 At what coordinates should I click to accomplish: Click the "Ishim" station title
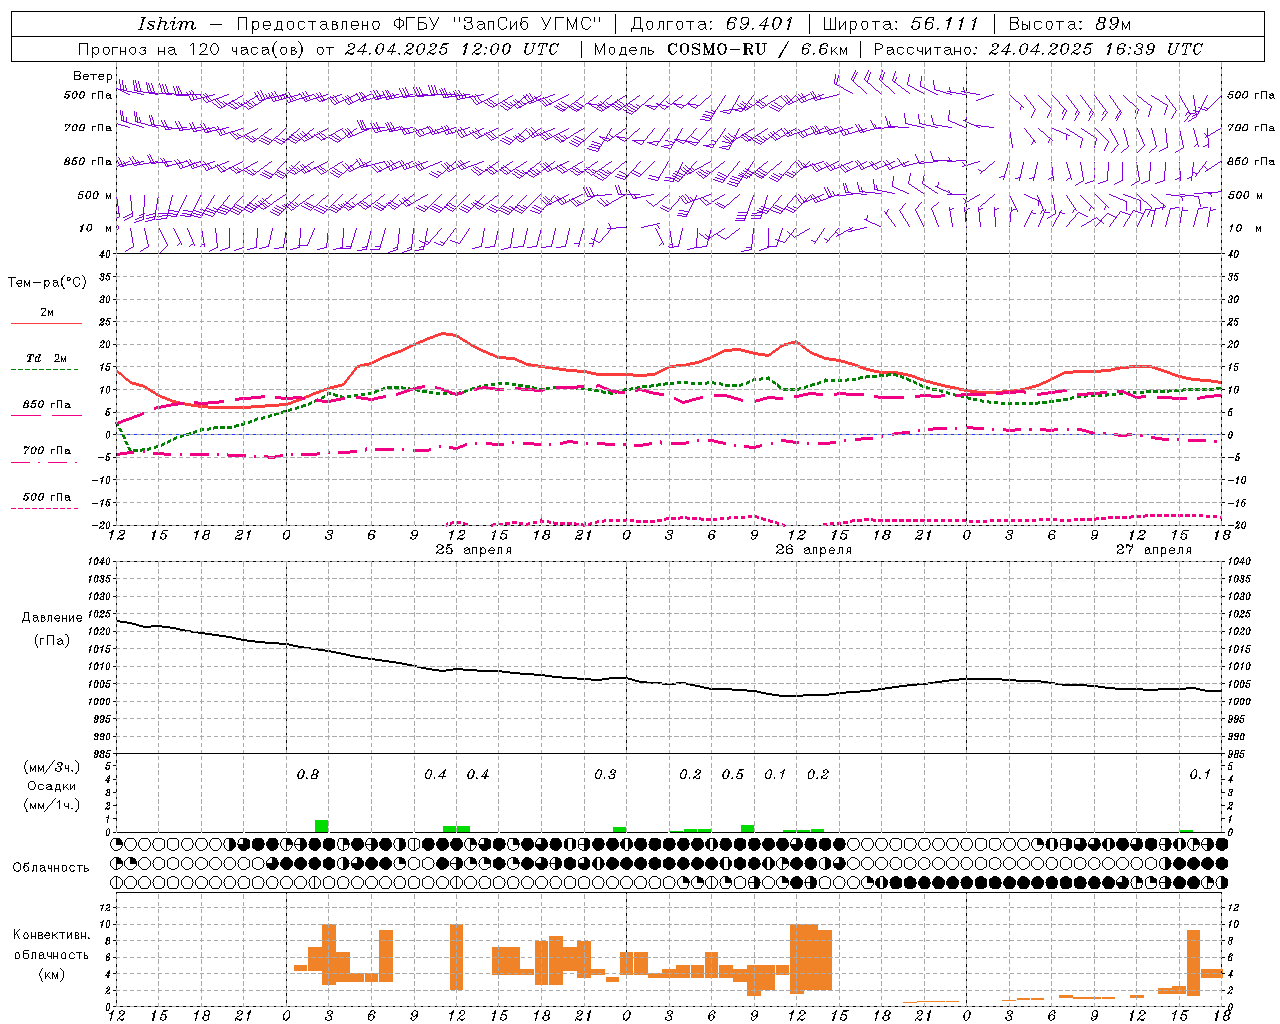(x=167, y=24)
